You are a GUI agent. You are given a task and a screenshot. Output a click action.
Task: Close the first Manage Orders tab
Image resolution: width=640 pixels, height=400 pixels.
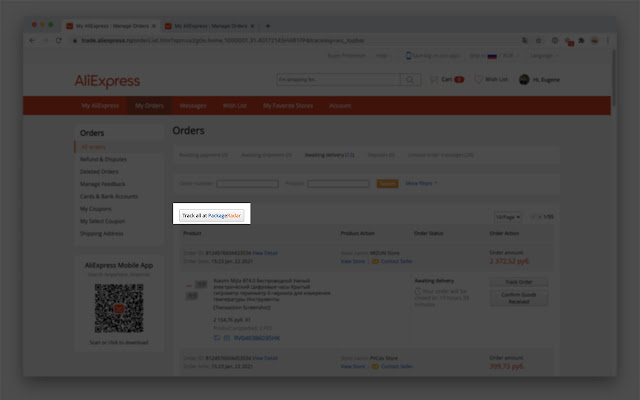(x=154, y=26)
